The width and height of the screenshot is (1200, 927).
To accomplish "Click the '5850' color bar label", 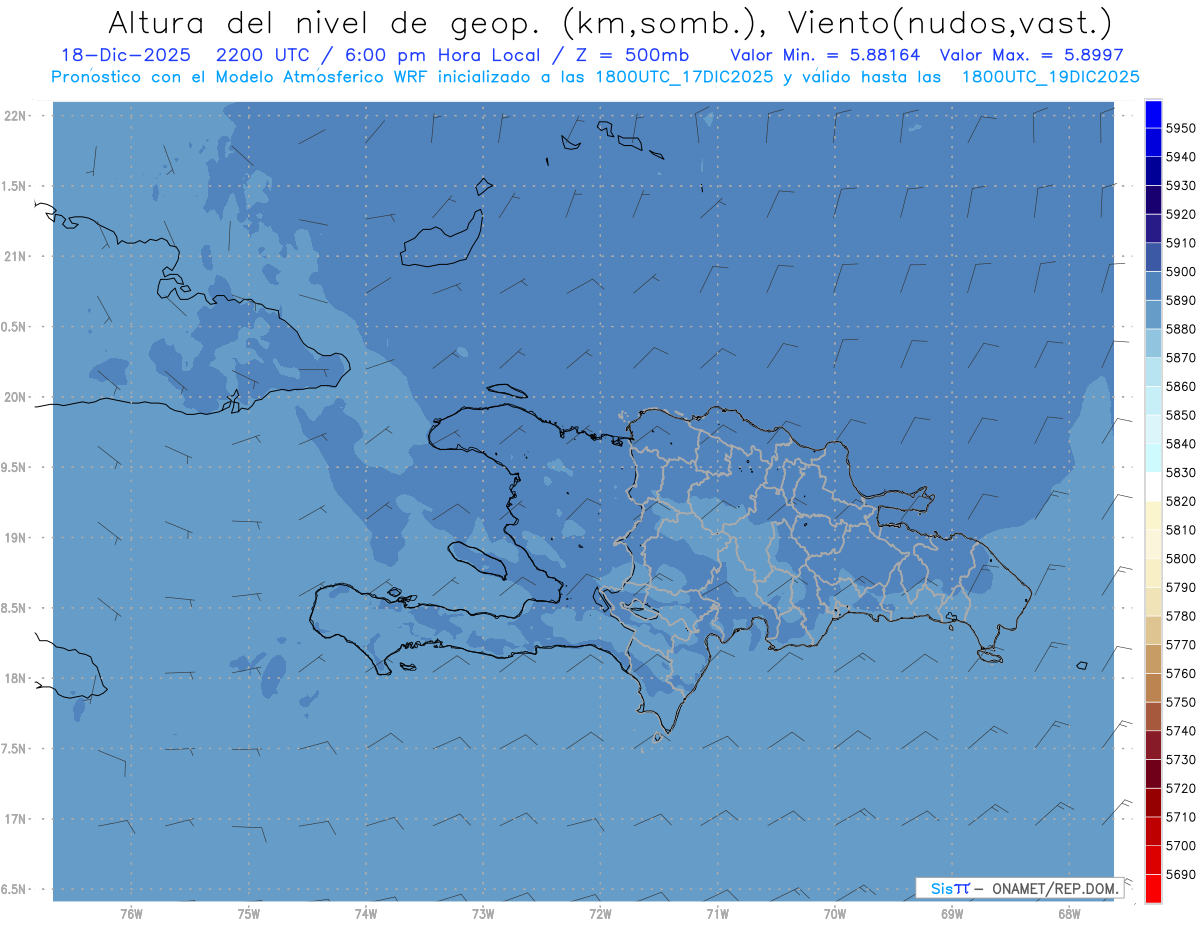I will pyautogui.click(x=1180, y=415).
